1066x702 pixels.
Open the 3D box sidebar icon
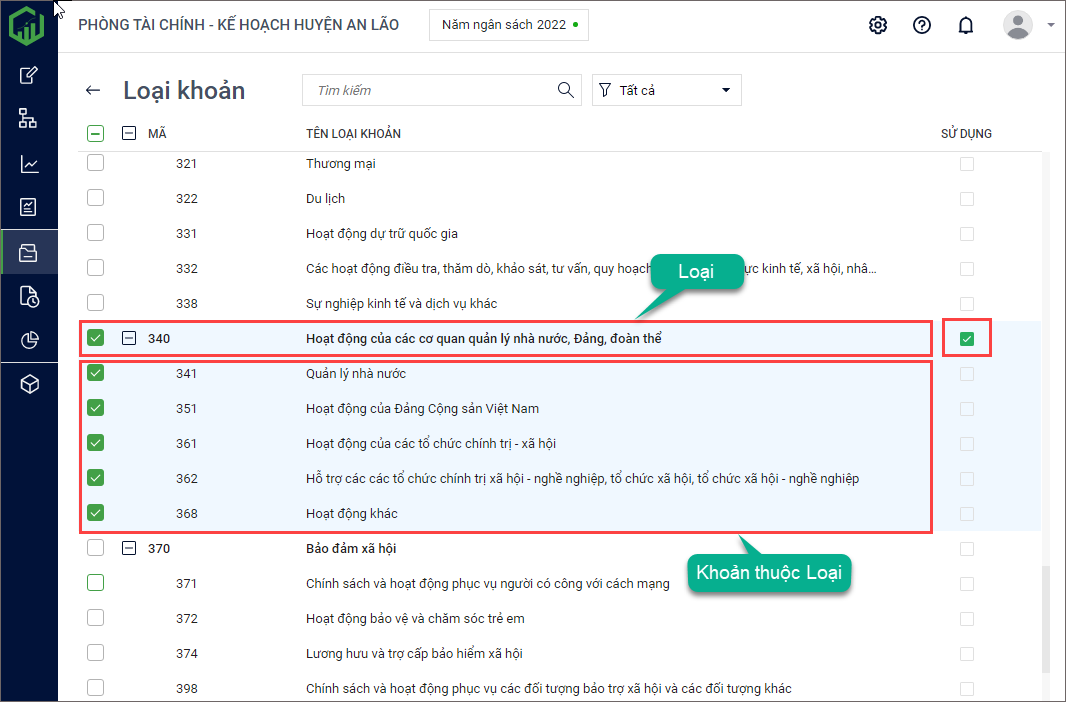[x=29, y=385]
